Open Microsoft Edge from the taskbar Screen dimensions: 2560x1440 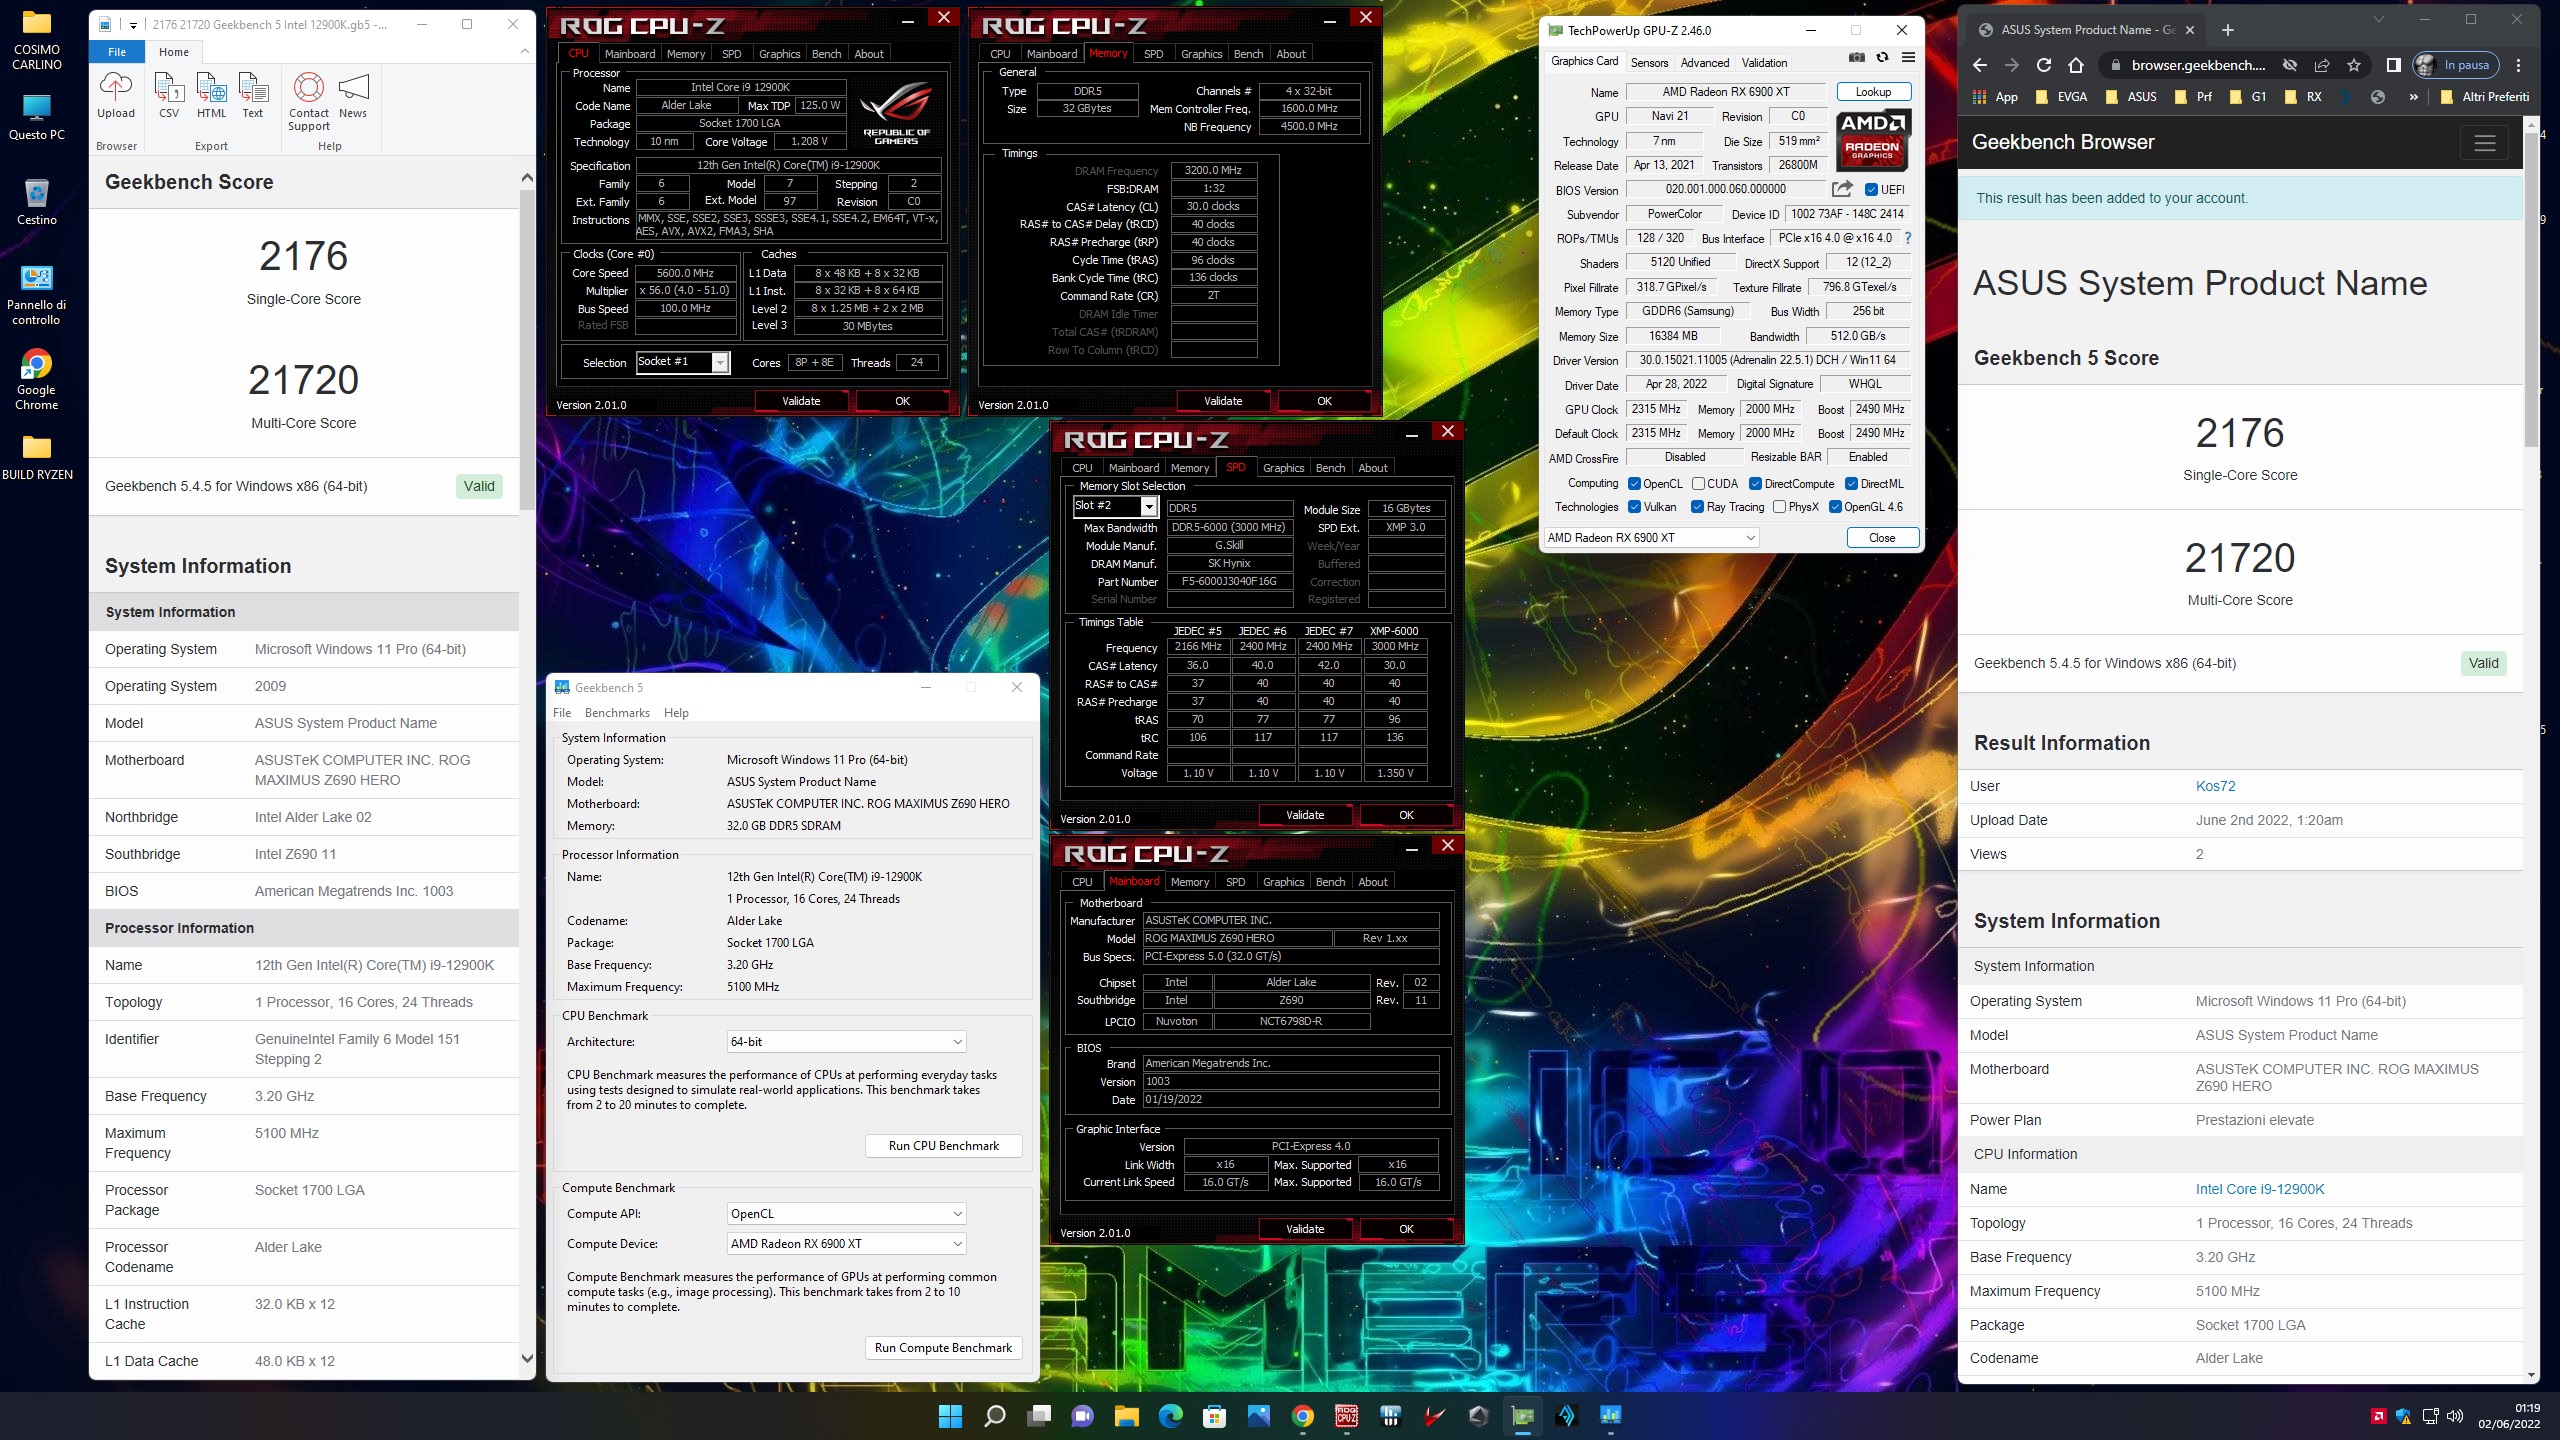[1170, 1415]
